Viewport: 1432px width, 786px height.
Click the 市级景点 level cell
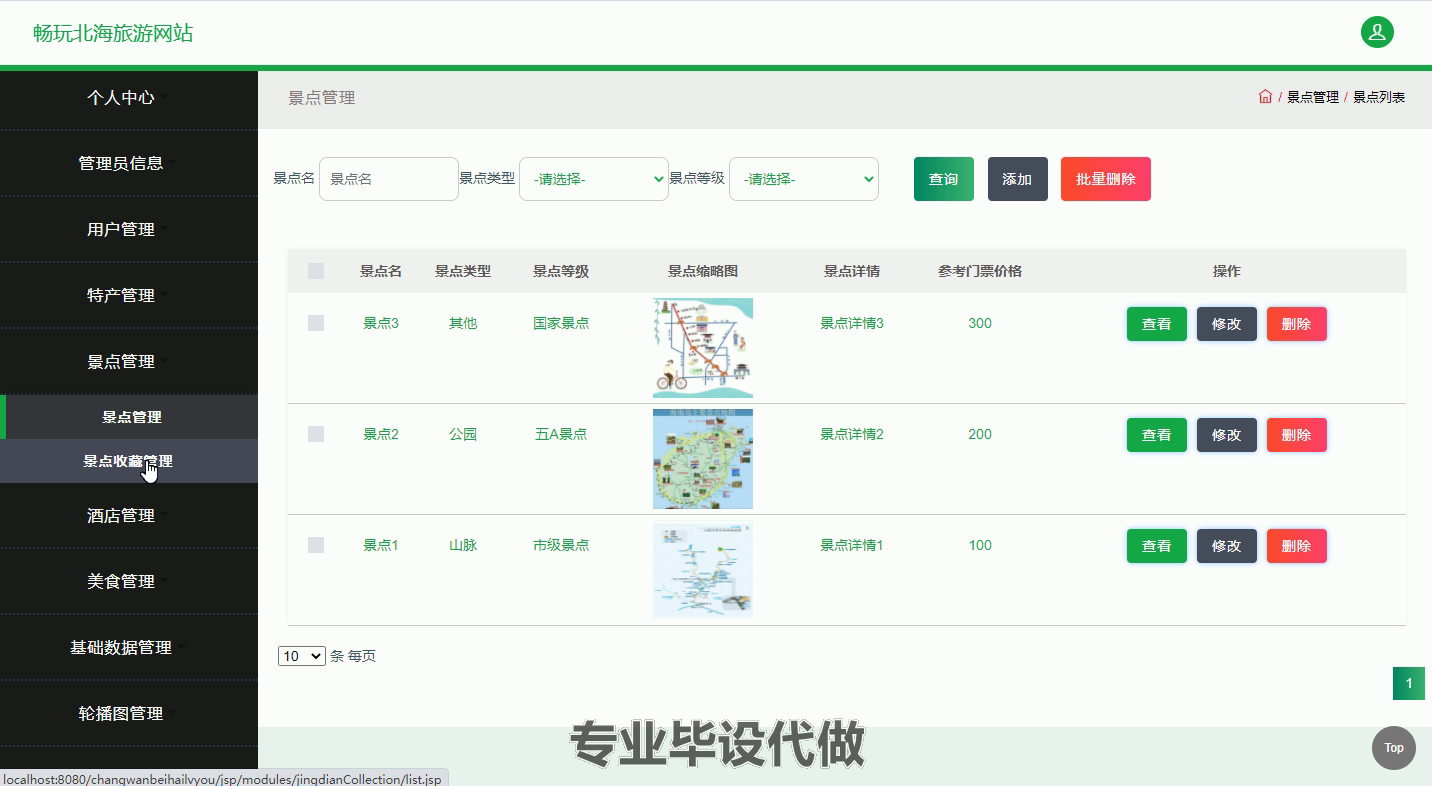(x=561, y=545)
